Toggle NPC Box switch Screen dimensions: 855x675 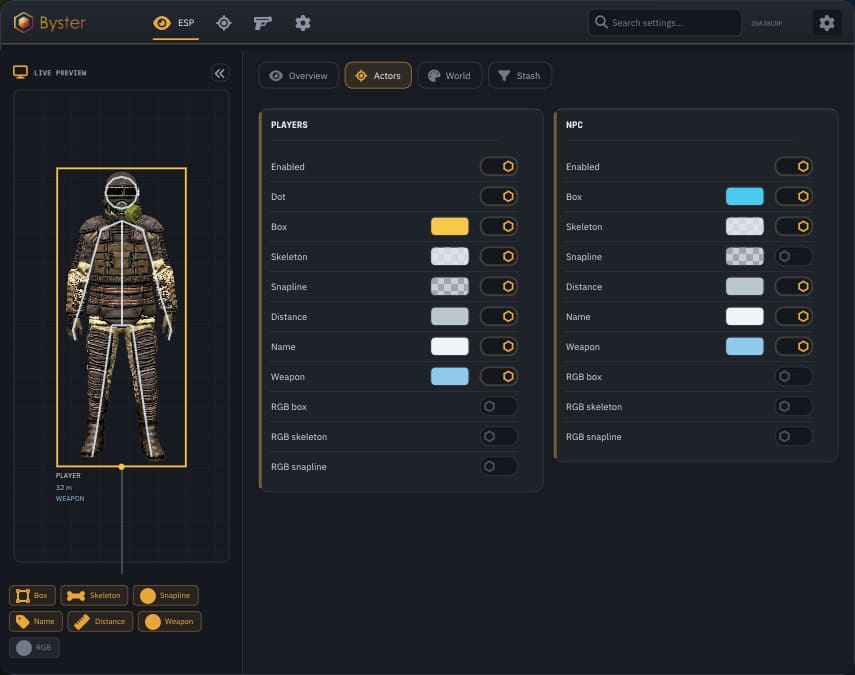pos(793,196)
